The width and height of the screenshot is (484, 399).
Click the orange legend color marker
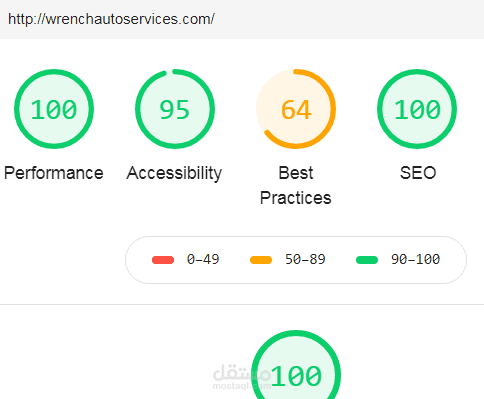pyautogui.click(x=261, y=260)
